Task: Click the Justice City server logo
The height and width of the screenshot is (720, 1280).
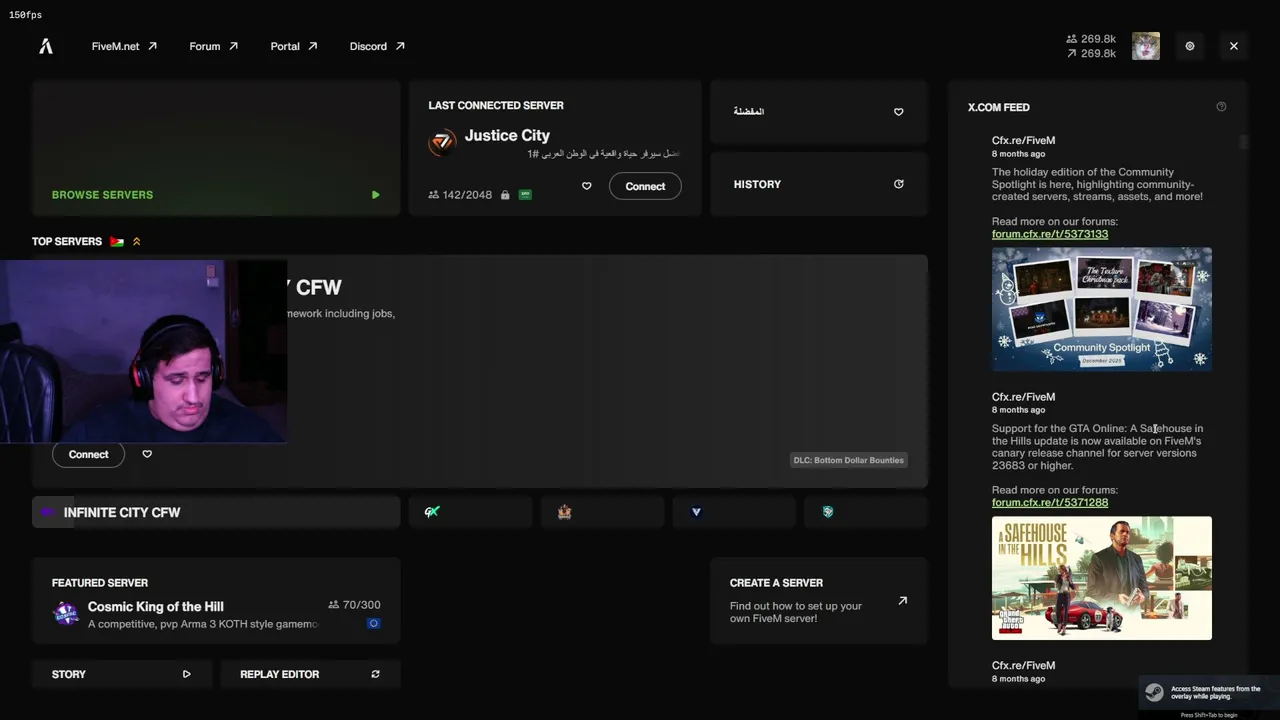Action: click(442, 142)
